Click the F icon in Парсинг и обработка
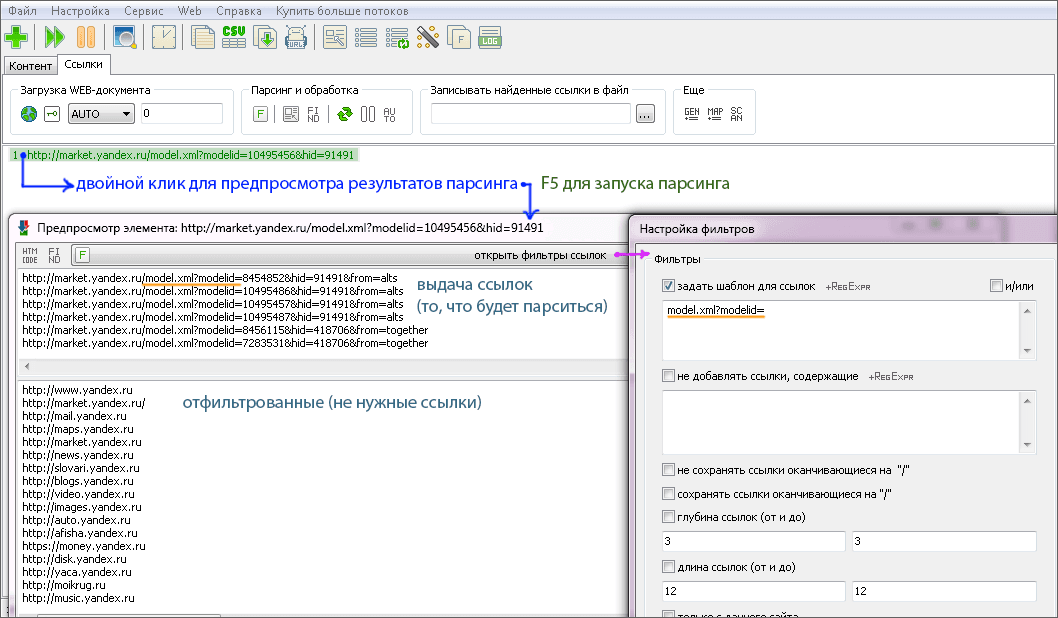 click(260, 114)
